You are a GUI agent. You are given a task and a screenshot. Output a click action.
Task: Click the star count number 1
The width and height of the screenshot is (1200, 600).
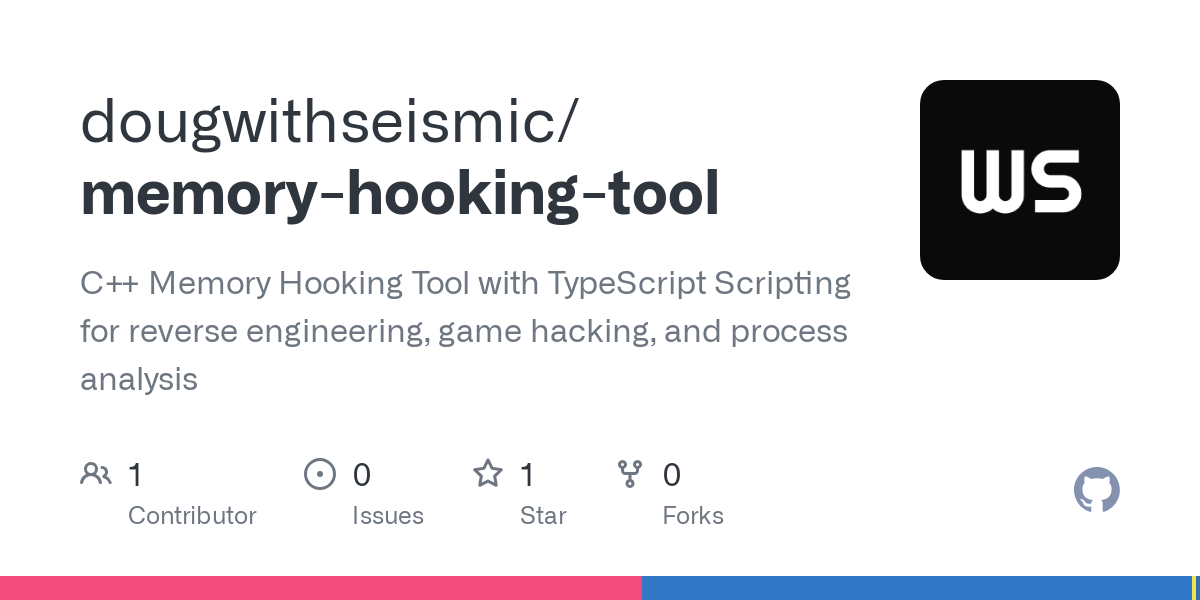(528, 475)
